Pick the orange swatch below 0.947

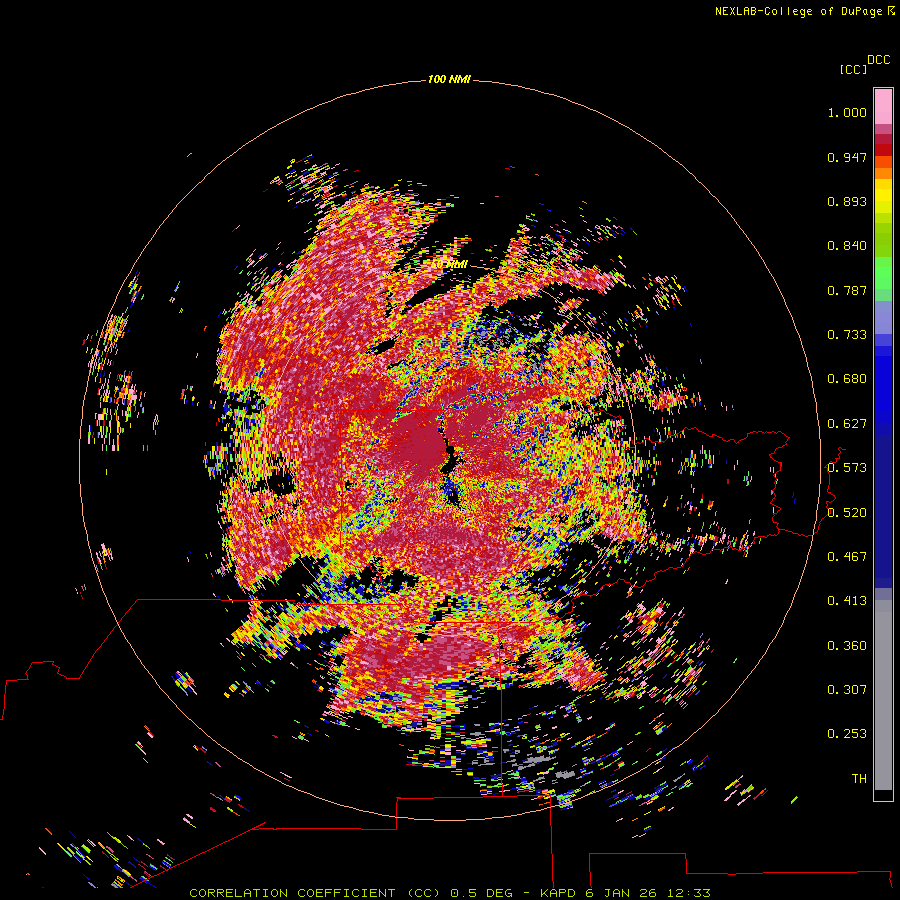click(x=883, y=173)
